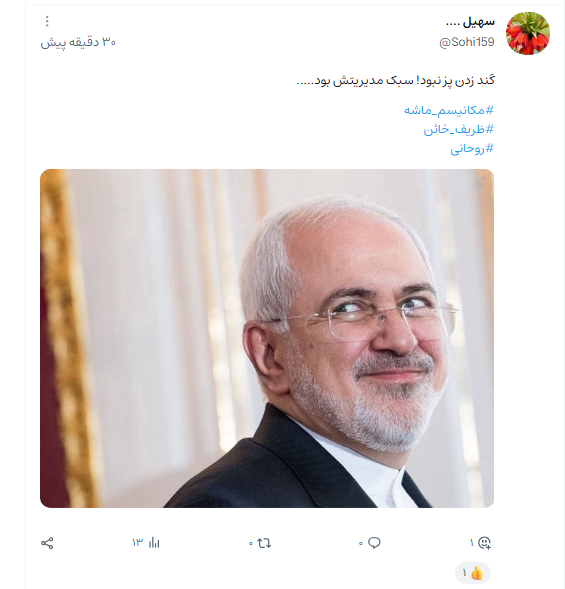Open replies with the comment bubble icon
565x589 pixels.
click(374, 542)
